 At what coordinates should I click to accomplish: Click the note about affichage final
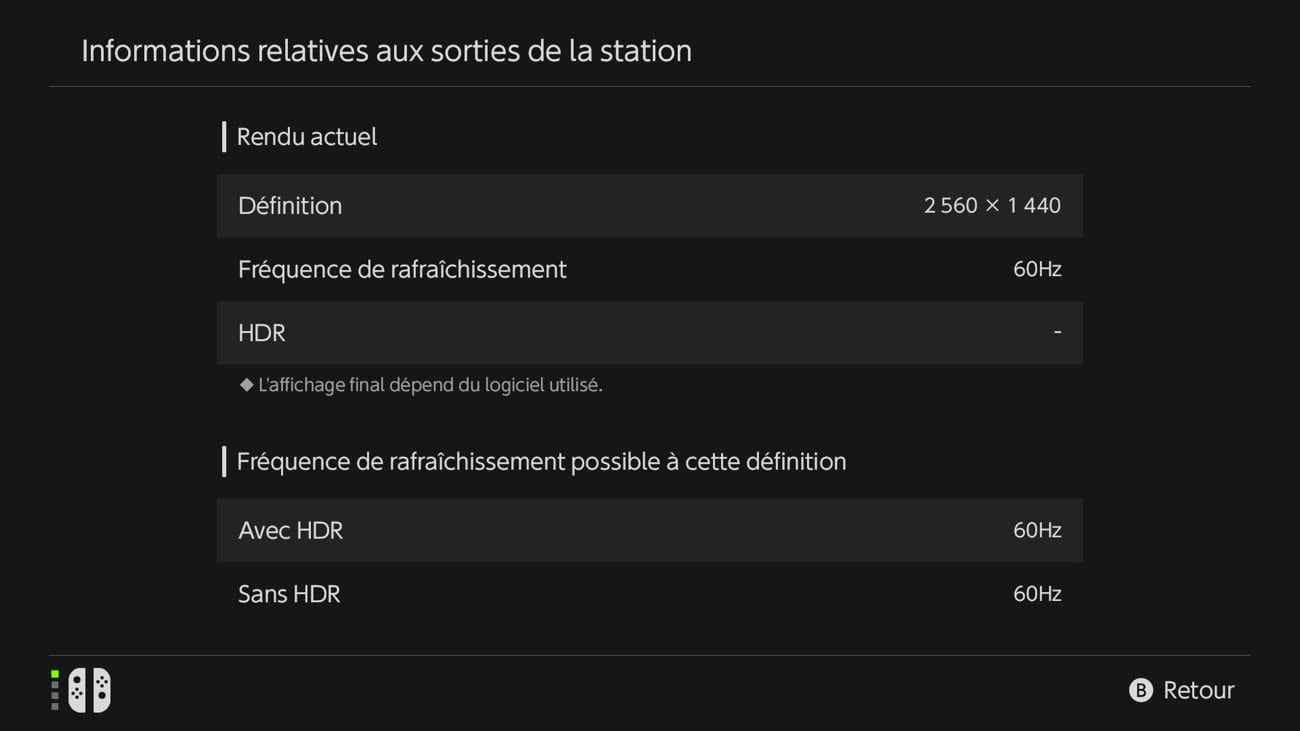point(430,385)
